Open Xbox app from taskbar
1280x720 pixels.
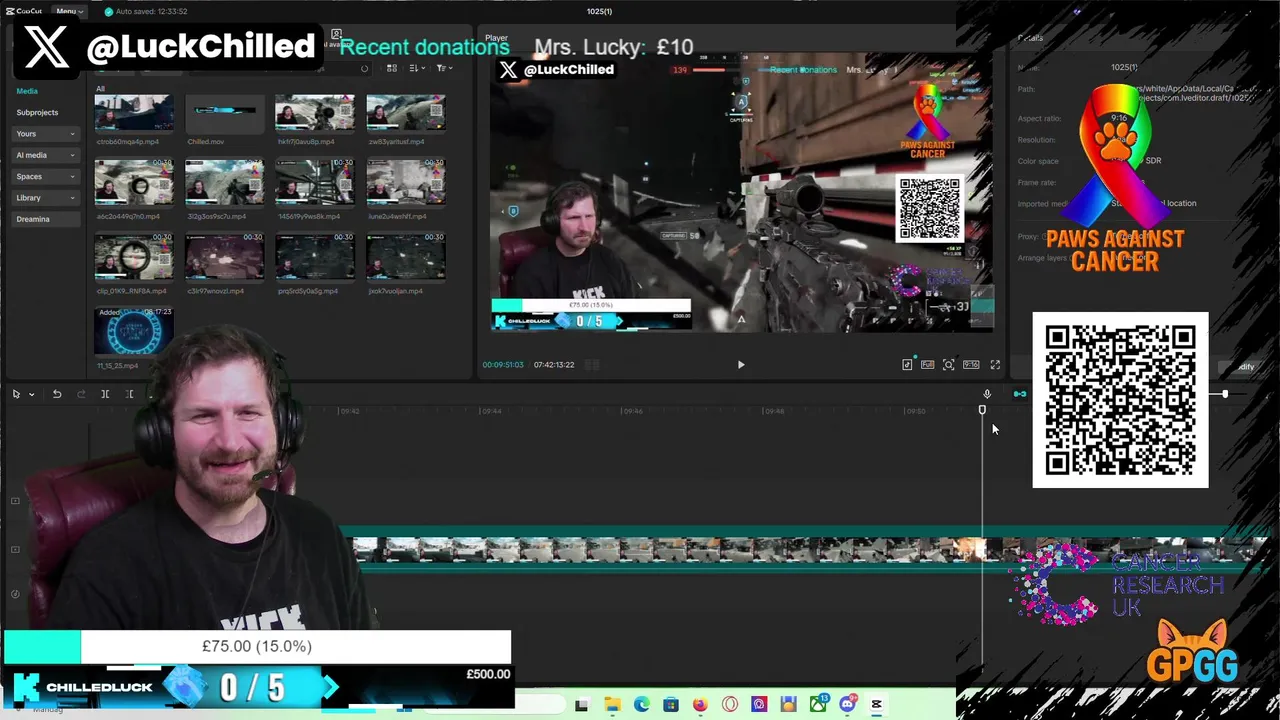click(818, 705)
